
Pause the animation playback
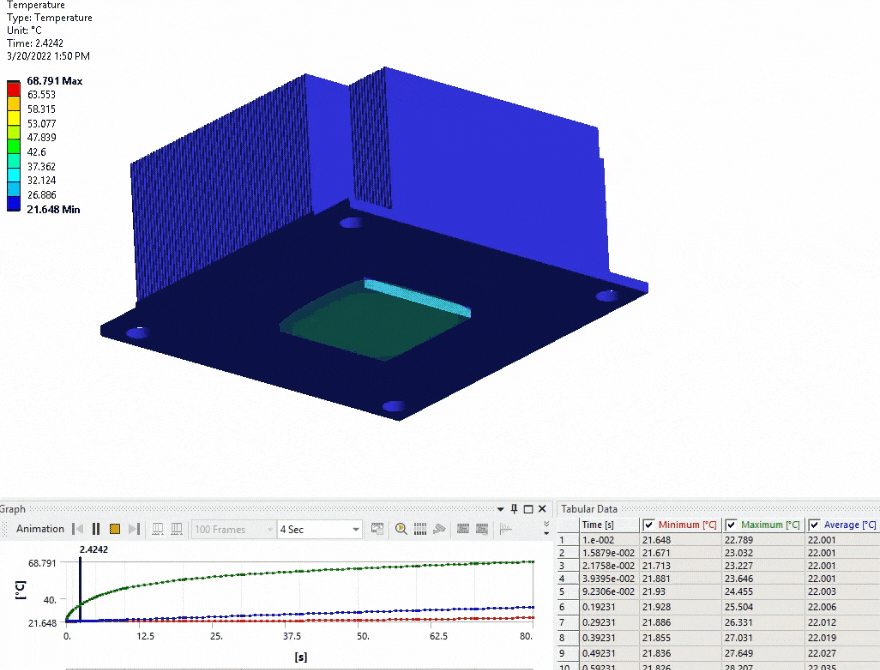[96, 529]
